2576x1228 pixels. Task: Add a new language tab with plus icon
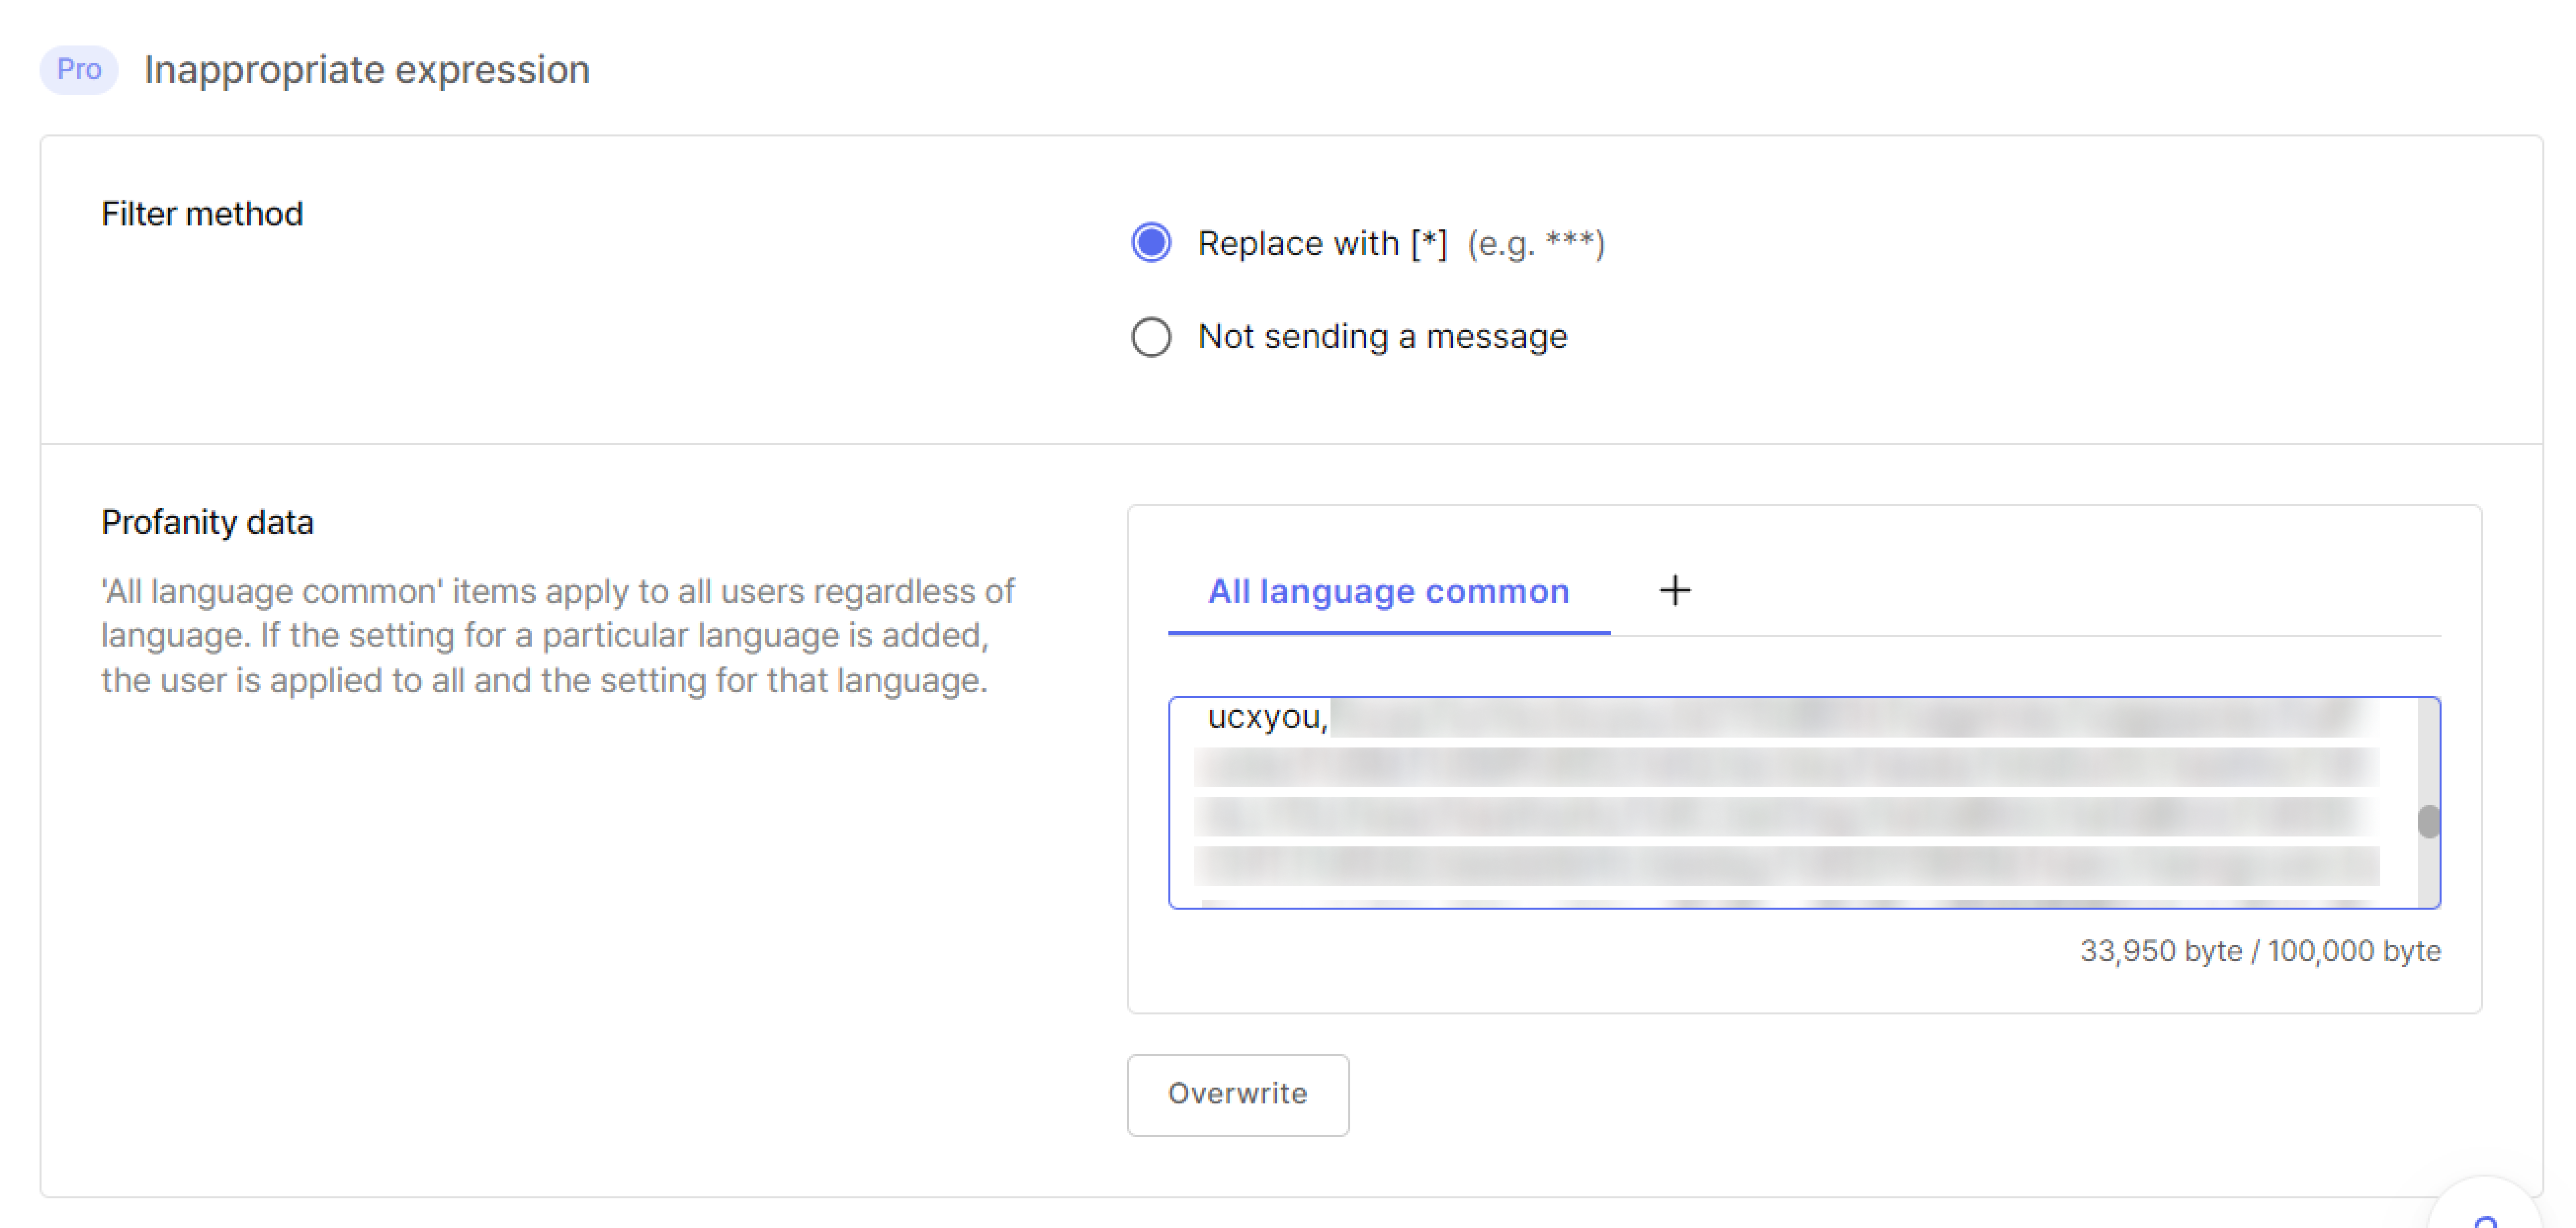1675,591
